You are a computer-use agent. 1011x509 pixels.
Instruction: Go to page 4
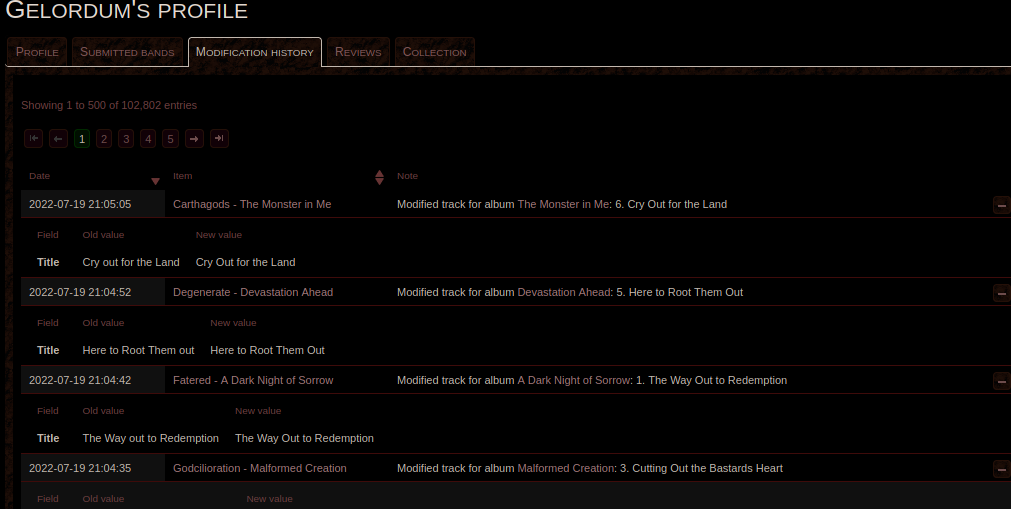coord(148,139)
